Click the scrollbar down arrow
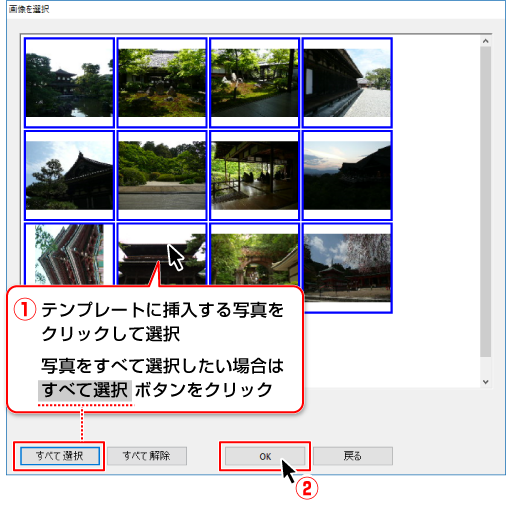Image resolution: width=507 pixels, height=505 pixels. 485,382
